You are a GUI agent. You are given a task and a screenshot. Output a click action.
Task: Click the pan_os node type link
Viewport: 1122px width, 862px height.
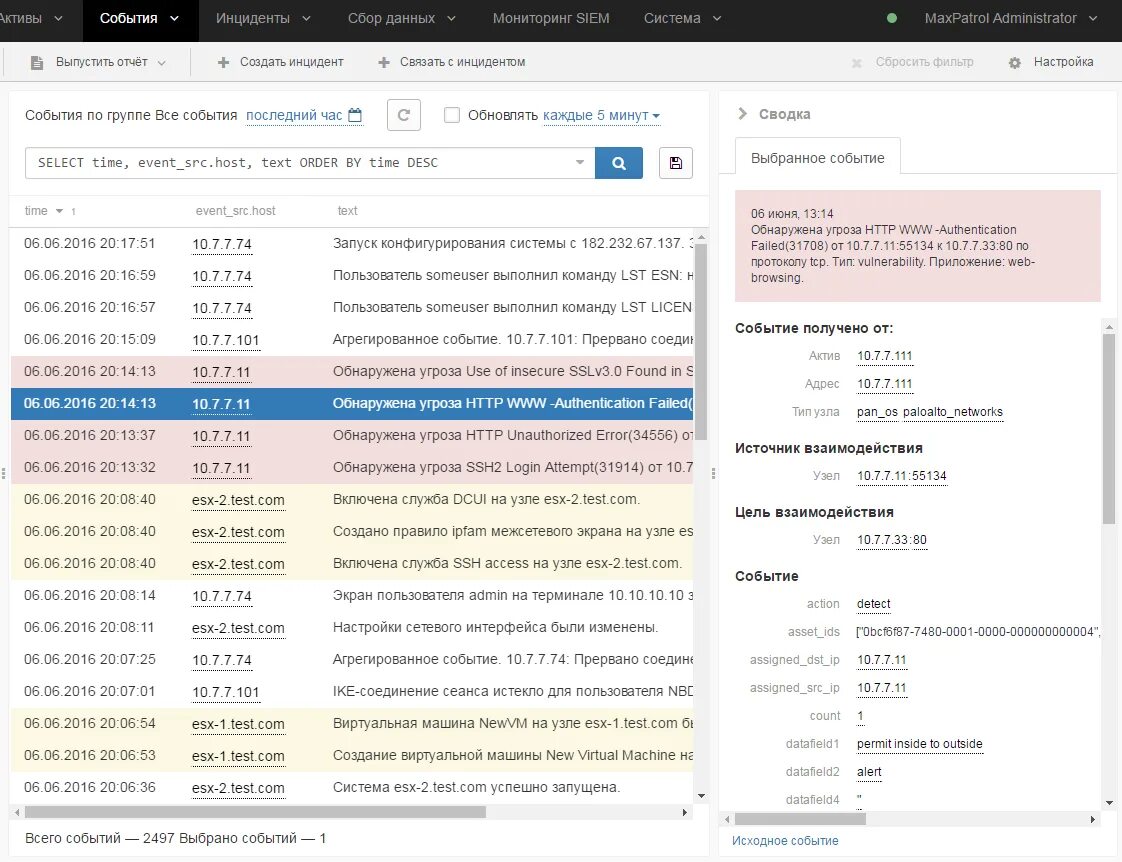[x=877, y=412]
